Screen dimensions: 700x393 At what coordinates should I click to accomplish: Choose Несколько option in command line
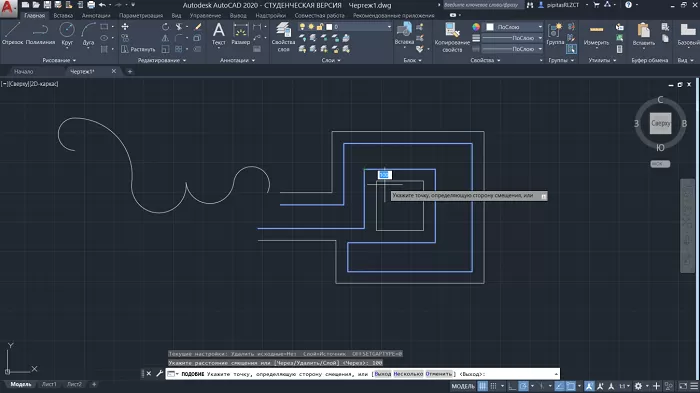[408, 374]
